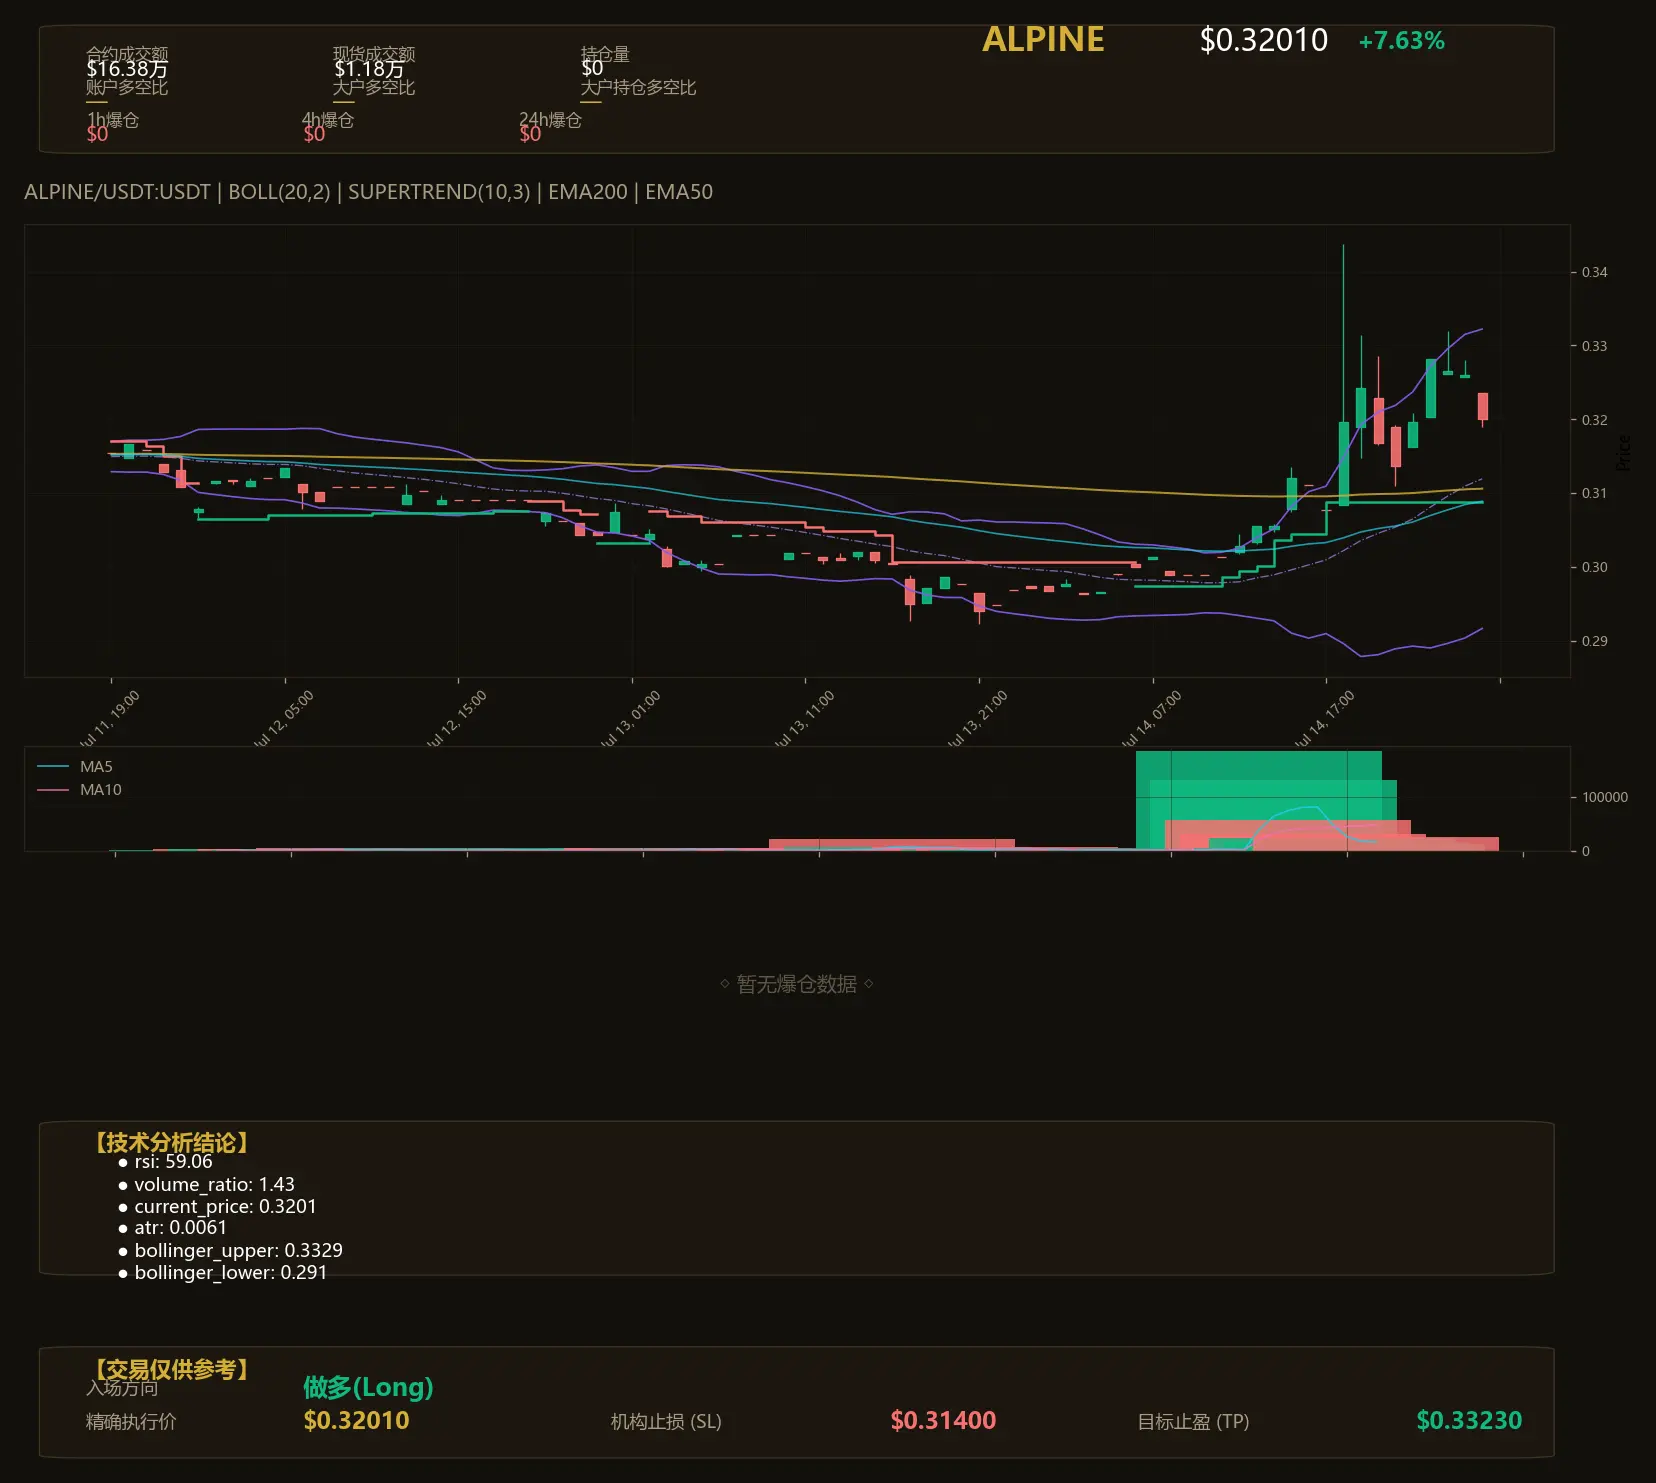The width and height of the screenshot is (1656, 1483).
Task: Click the +7.63% change value
Action: tap(1402, 41)
